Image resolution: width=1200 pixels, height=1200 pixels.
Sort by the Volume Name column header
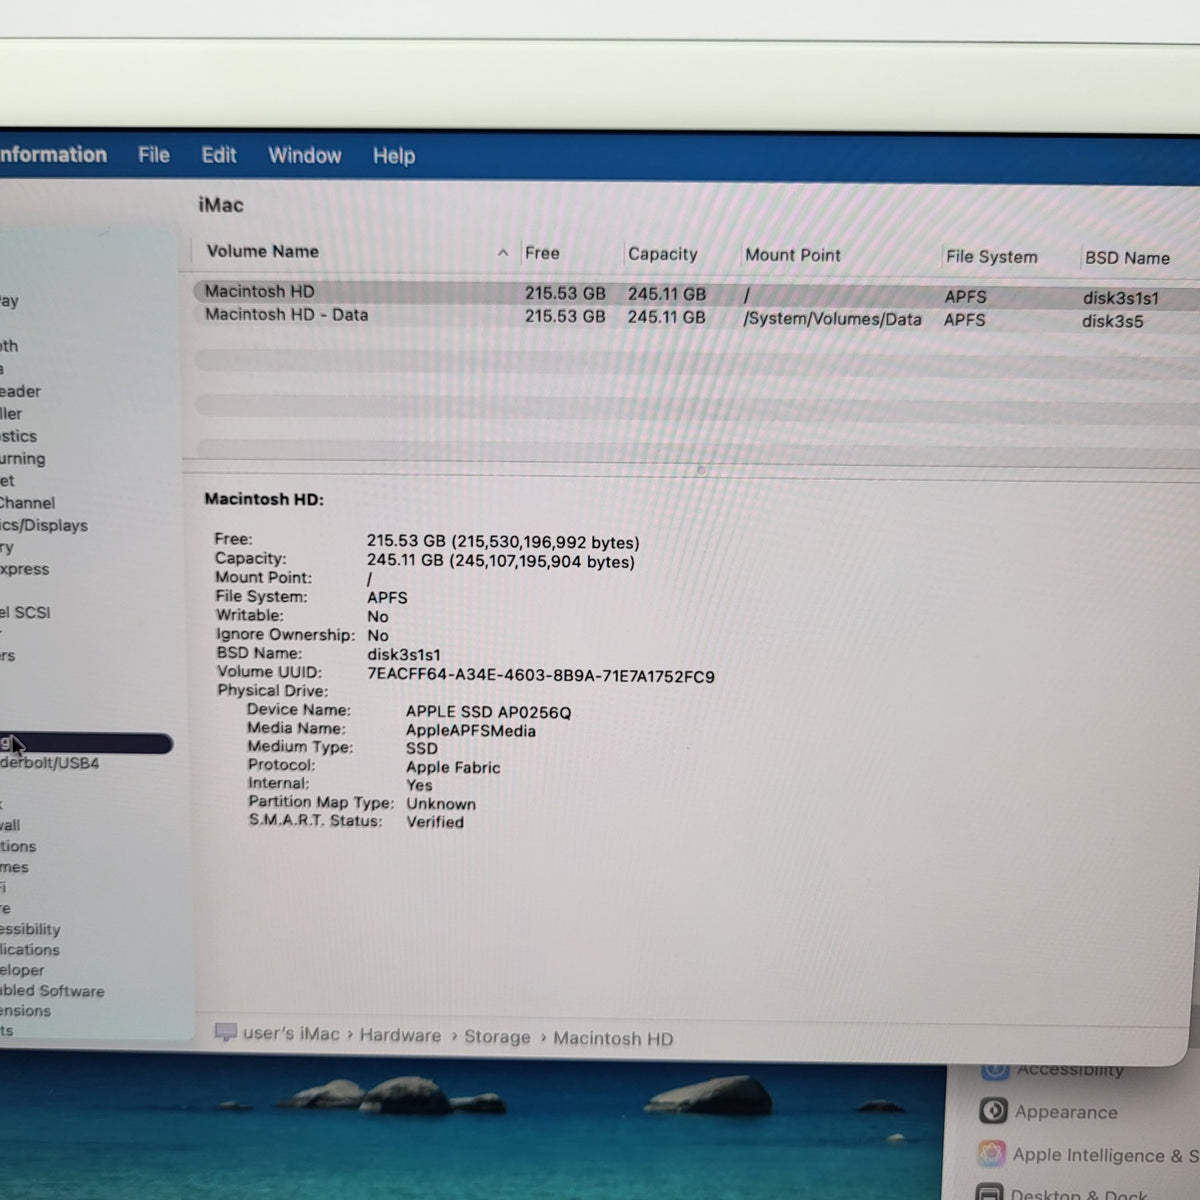pyautogui.click(x=263, y=251)
